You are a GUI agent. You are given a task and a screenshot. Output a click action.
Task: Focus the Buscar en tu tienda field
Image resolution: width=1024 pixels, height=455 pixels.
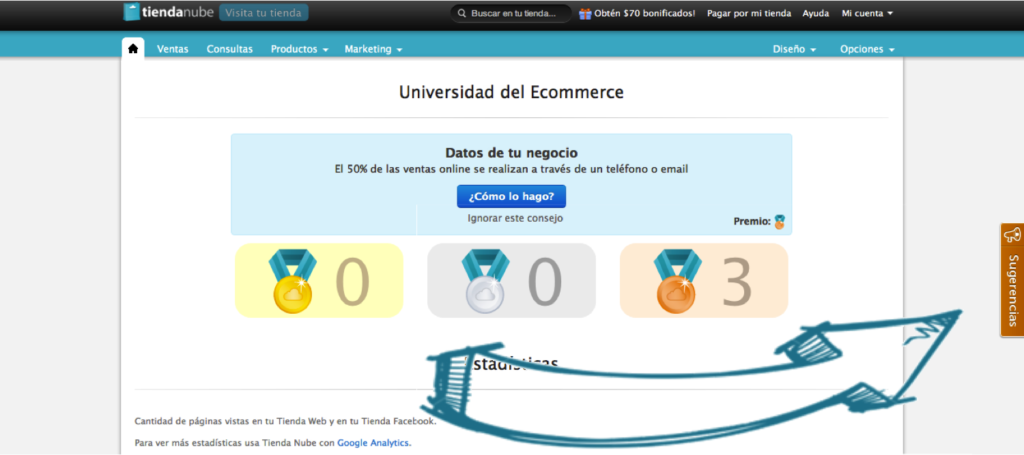click(511, 13)
